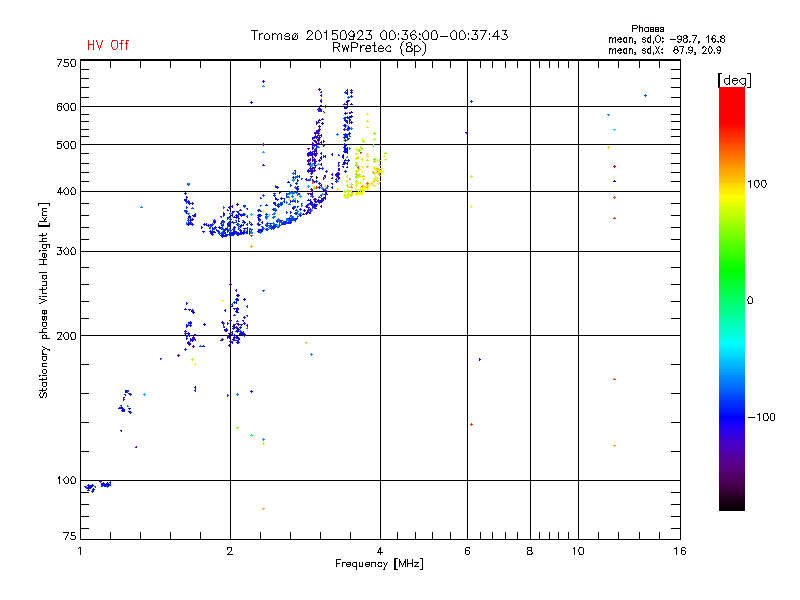Screen dimensions: 800x600
Task: Click the x-axis tick label '6'
Action: [x=467, y=551]
